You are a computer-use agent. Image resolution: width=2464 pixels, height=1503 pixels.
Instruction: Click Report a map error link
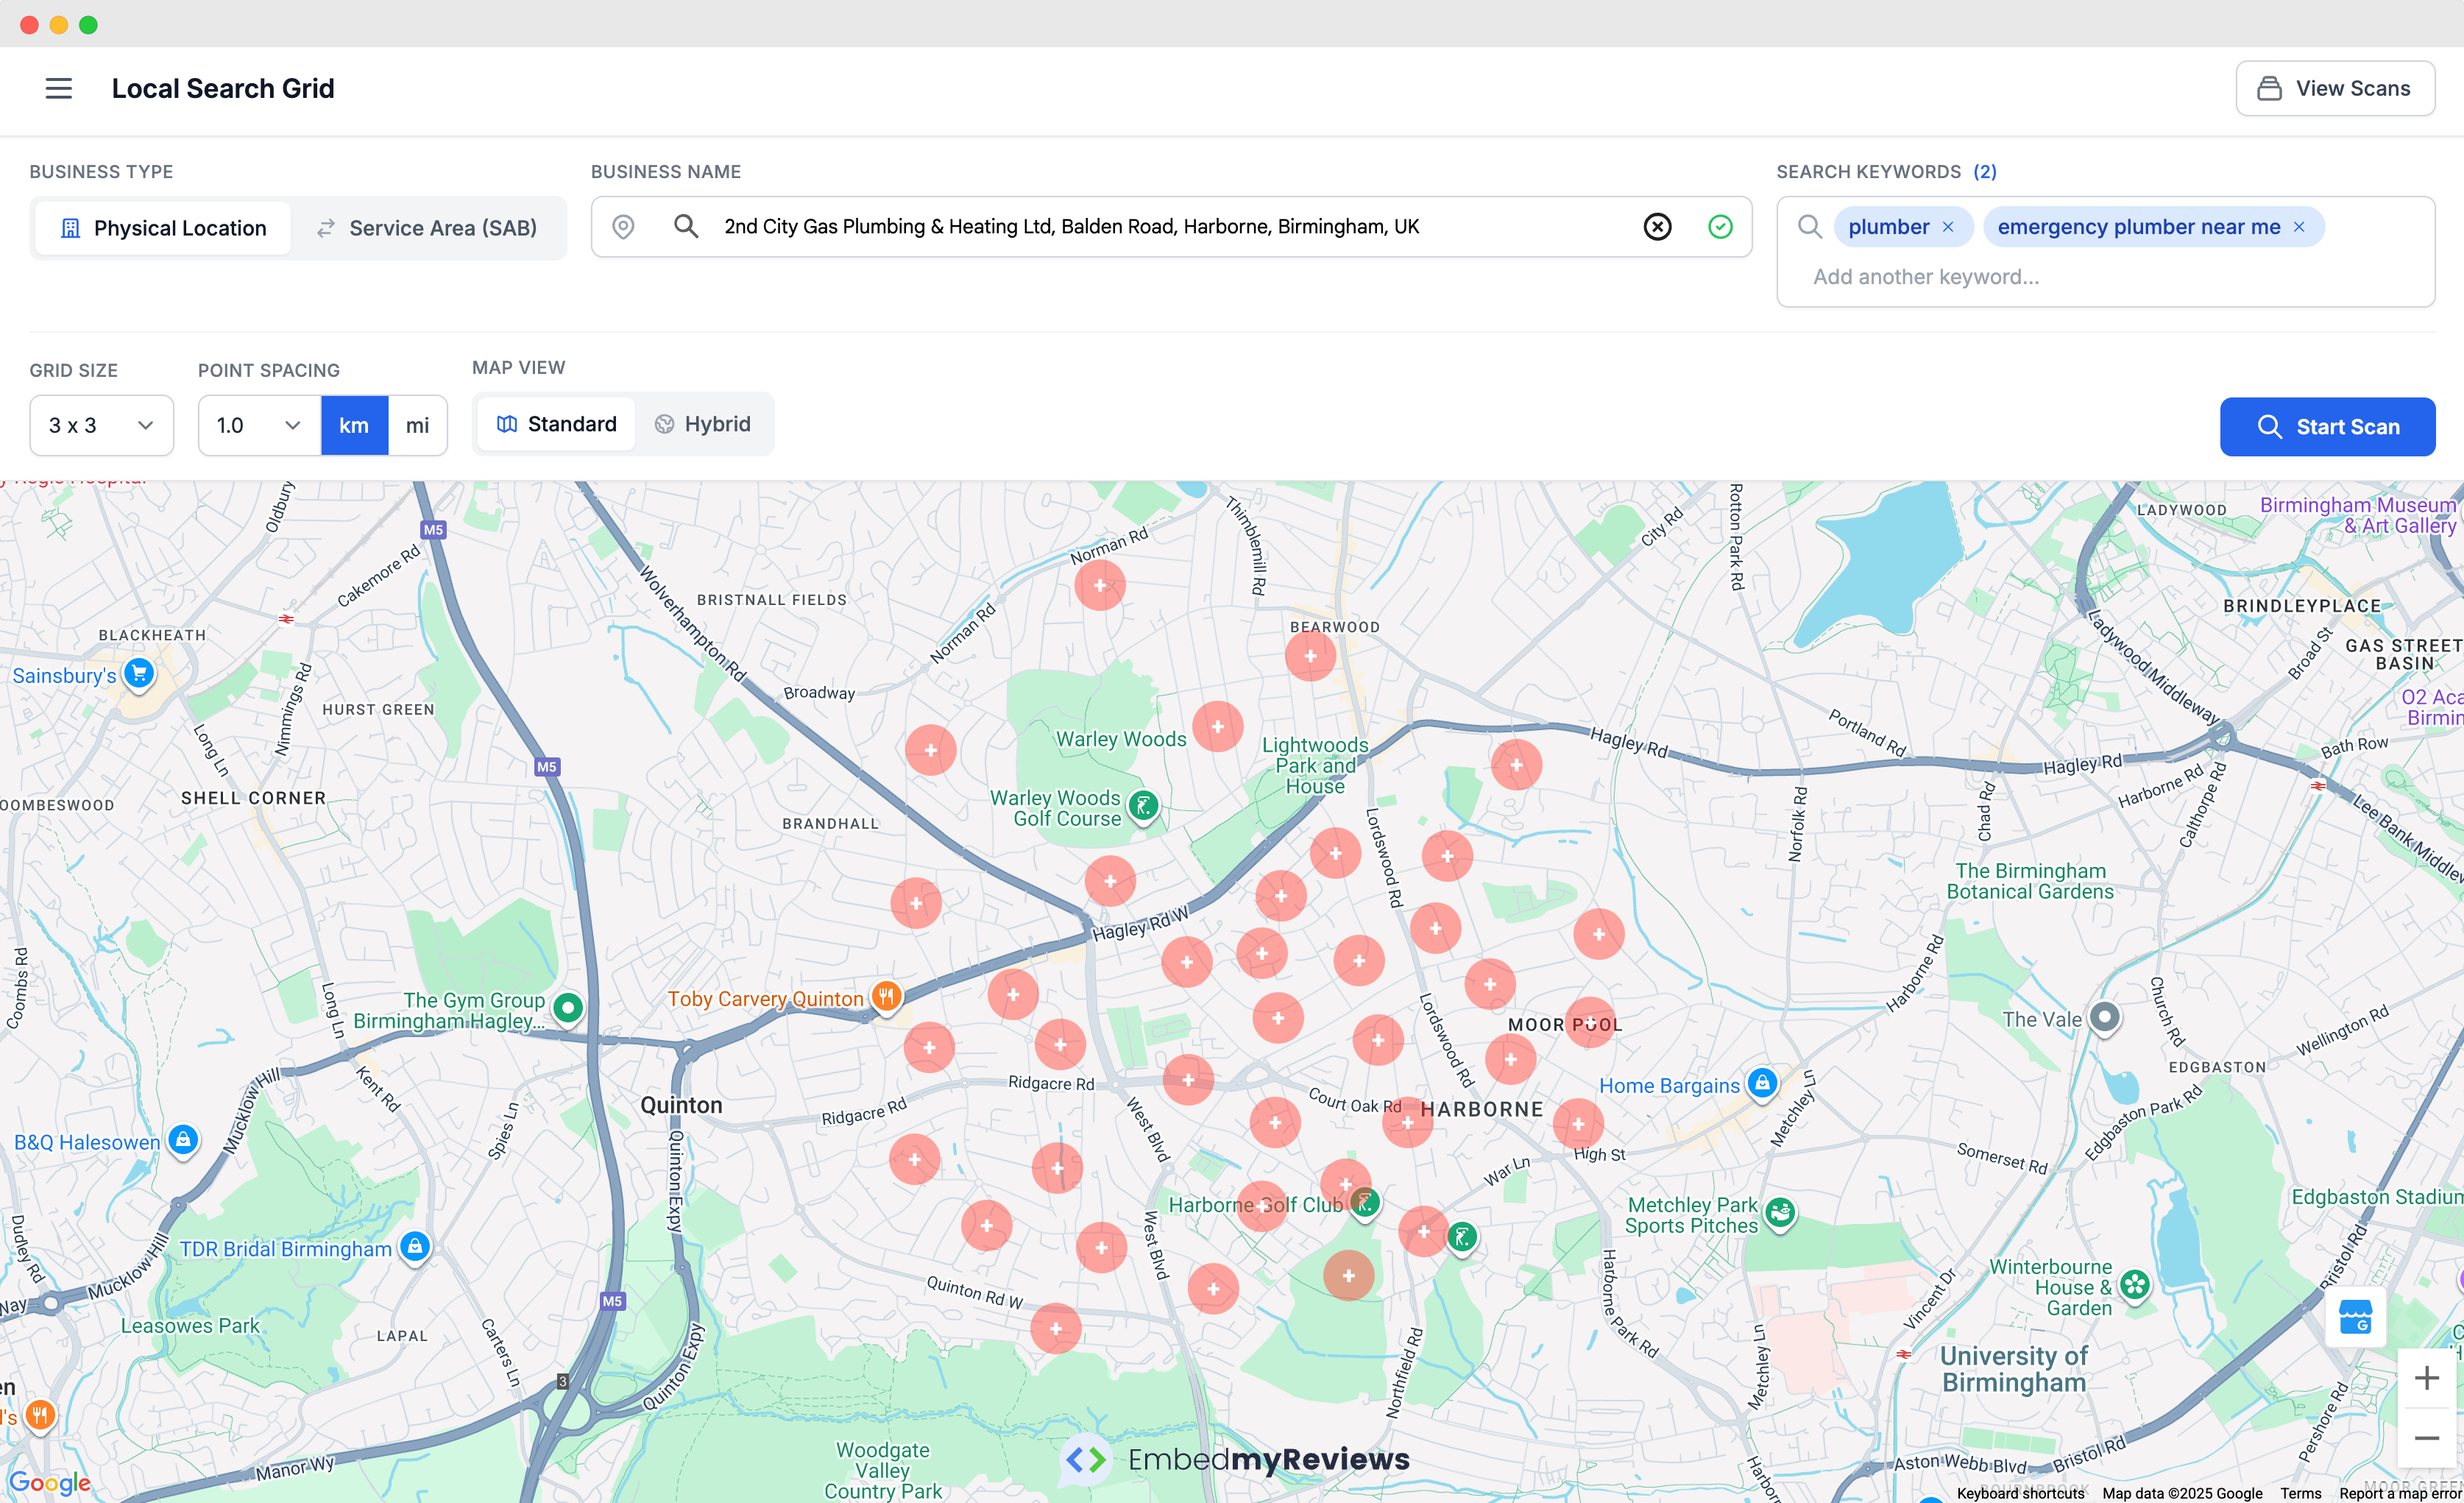coord(2399,1493)
